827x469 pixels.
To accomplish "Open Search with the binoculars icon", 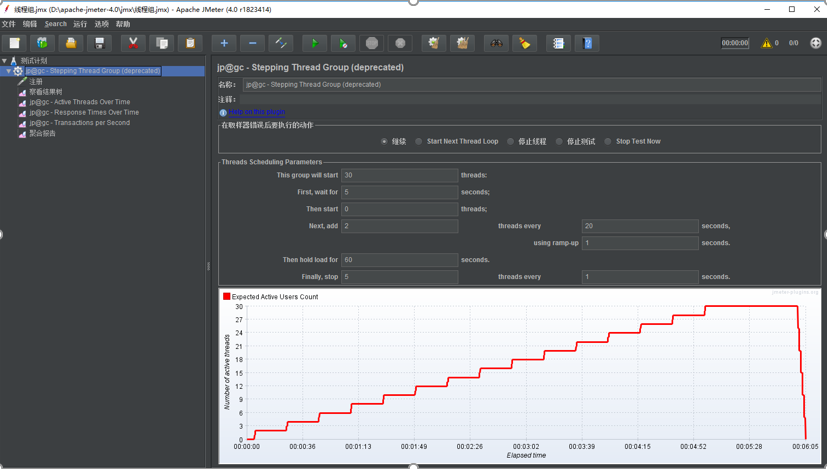I will coord(496,43).
